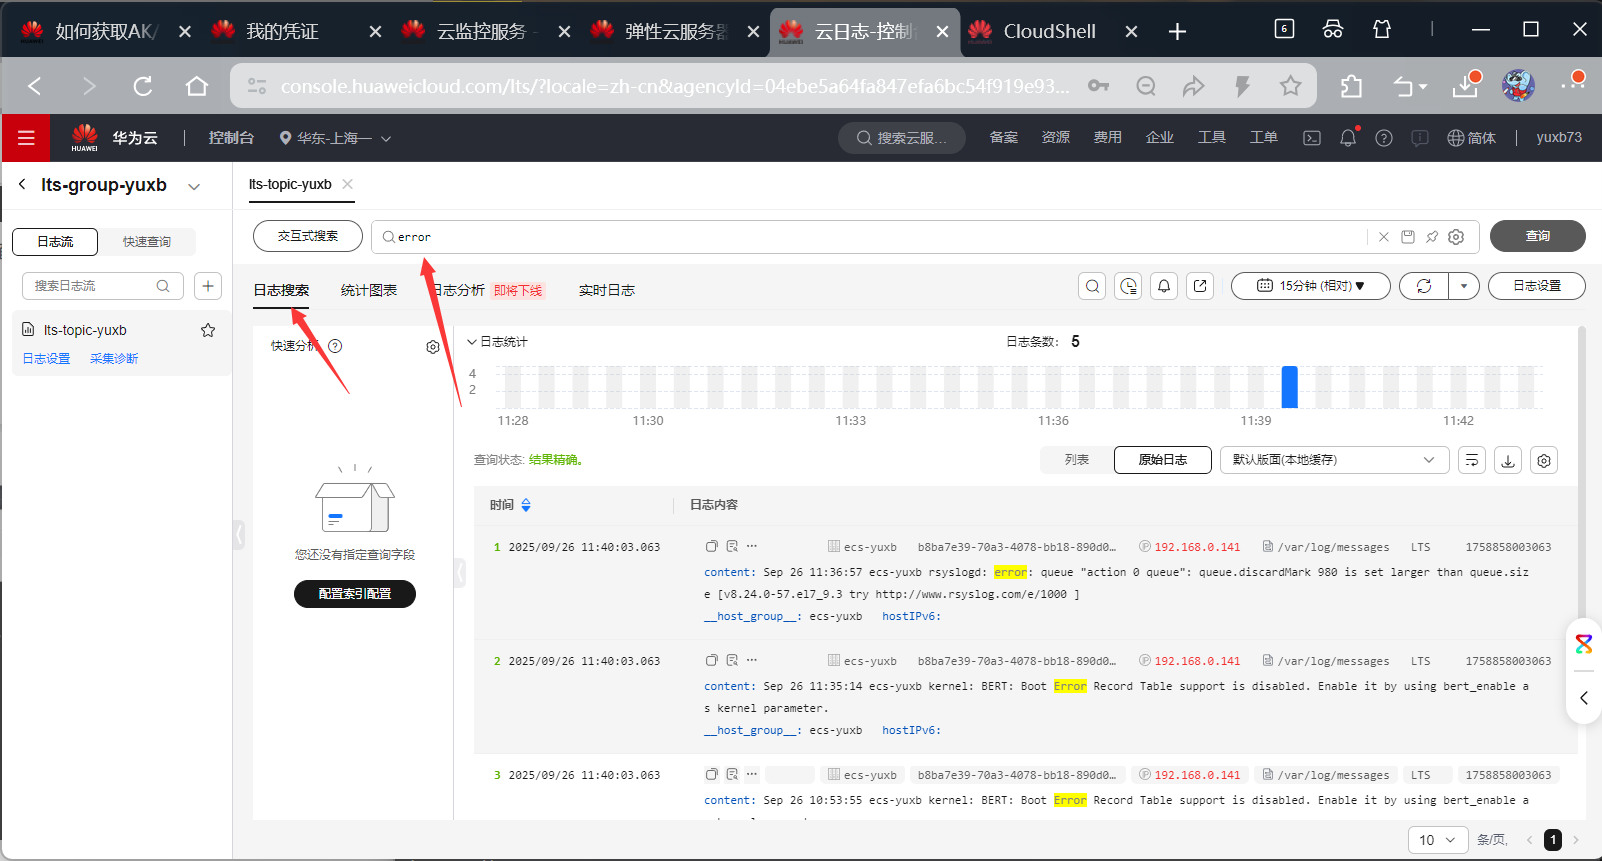Screen dimensions: 1602x861
Task: Open the page size dropdown showing 10
Action: point(1438,840)
